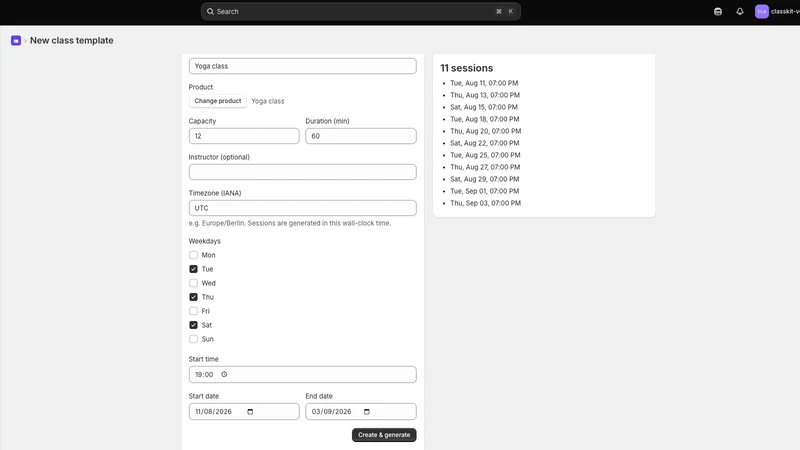
Task: Select session Sat, Aug 22, 07:00 PM
Action: pos(485,143)
